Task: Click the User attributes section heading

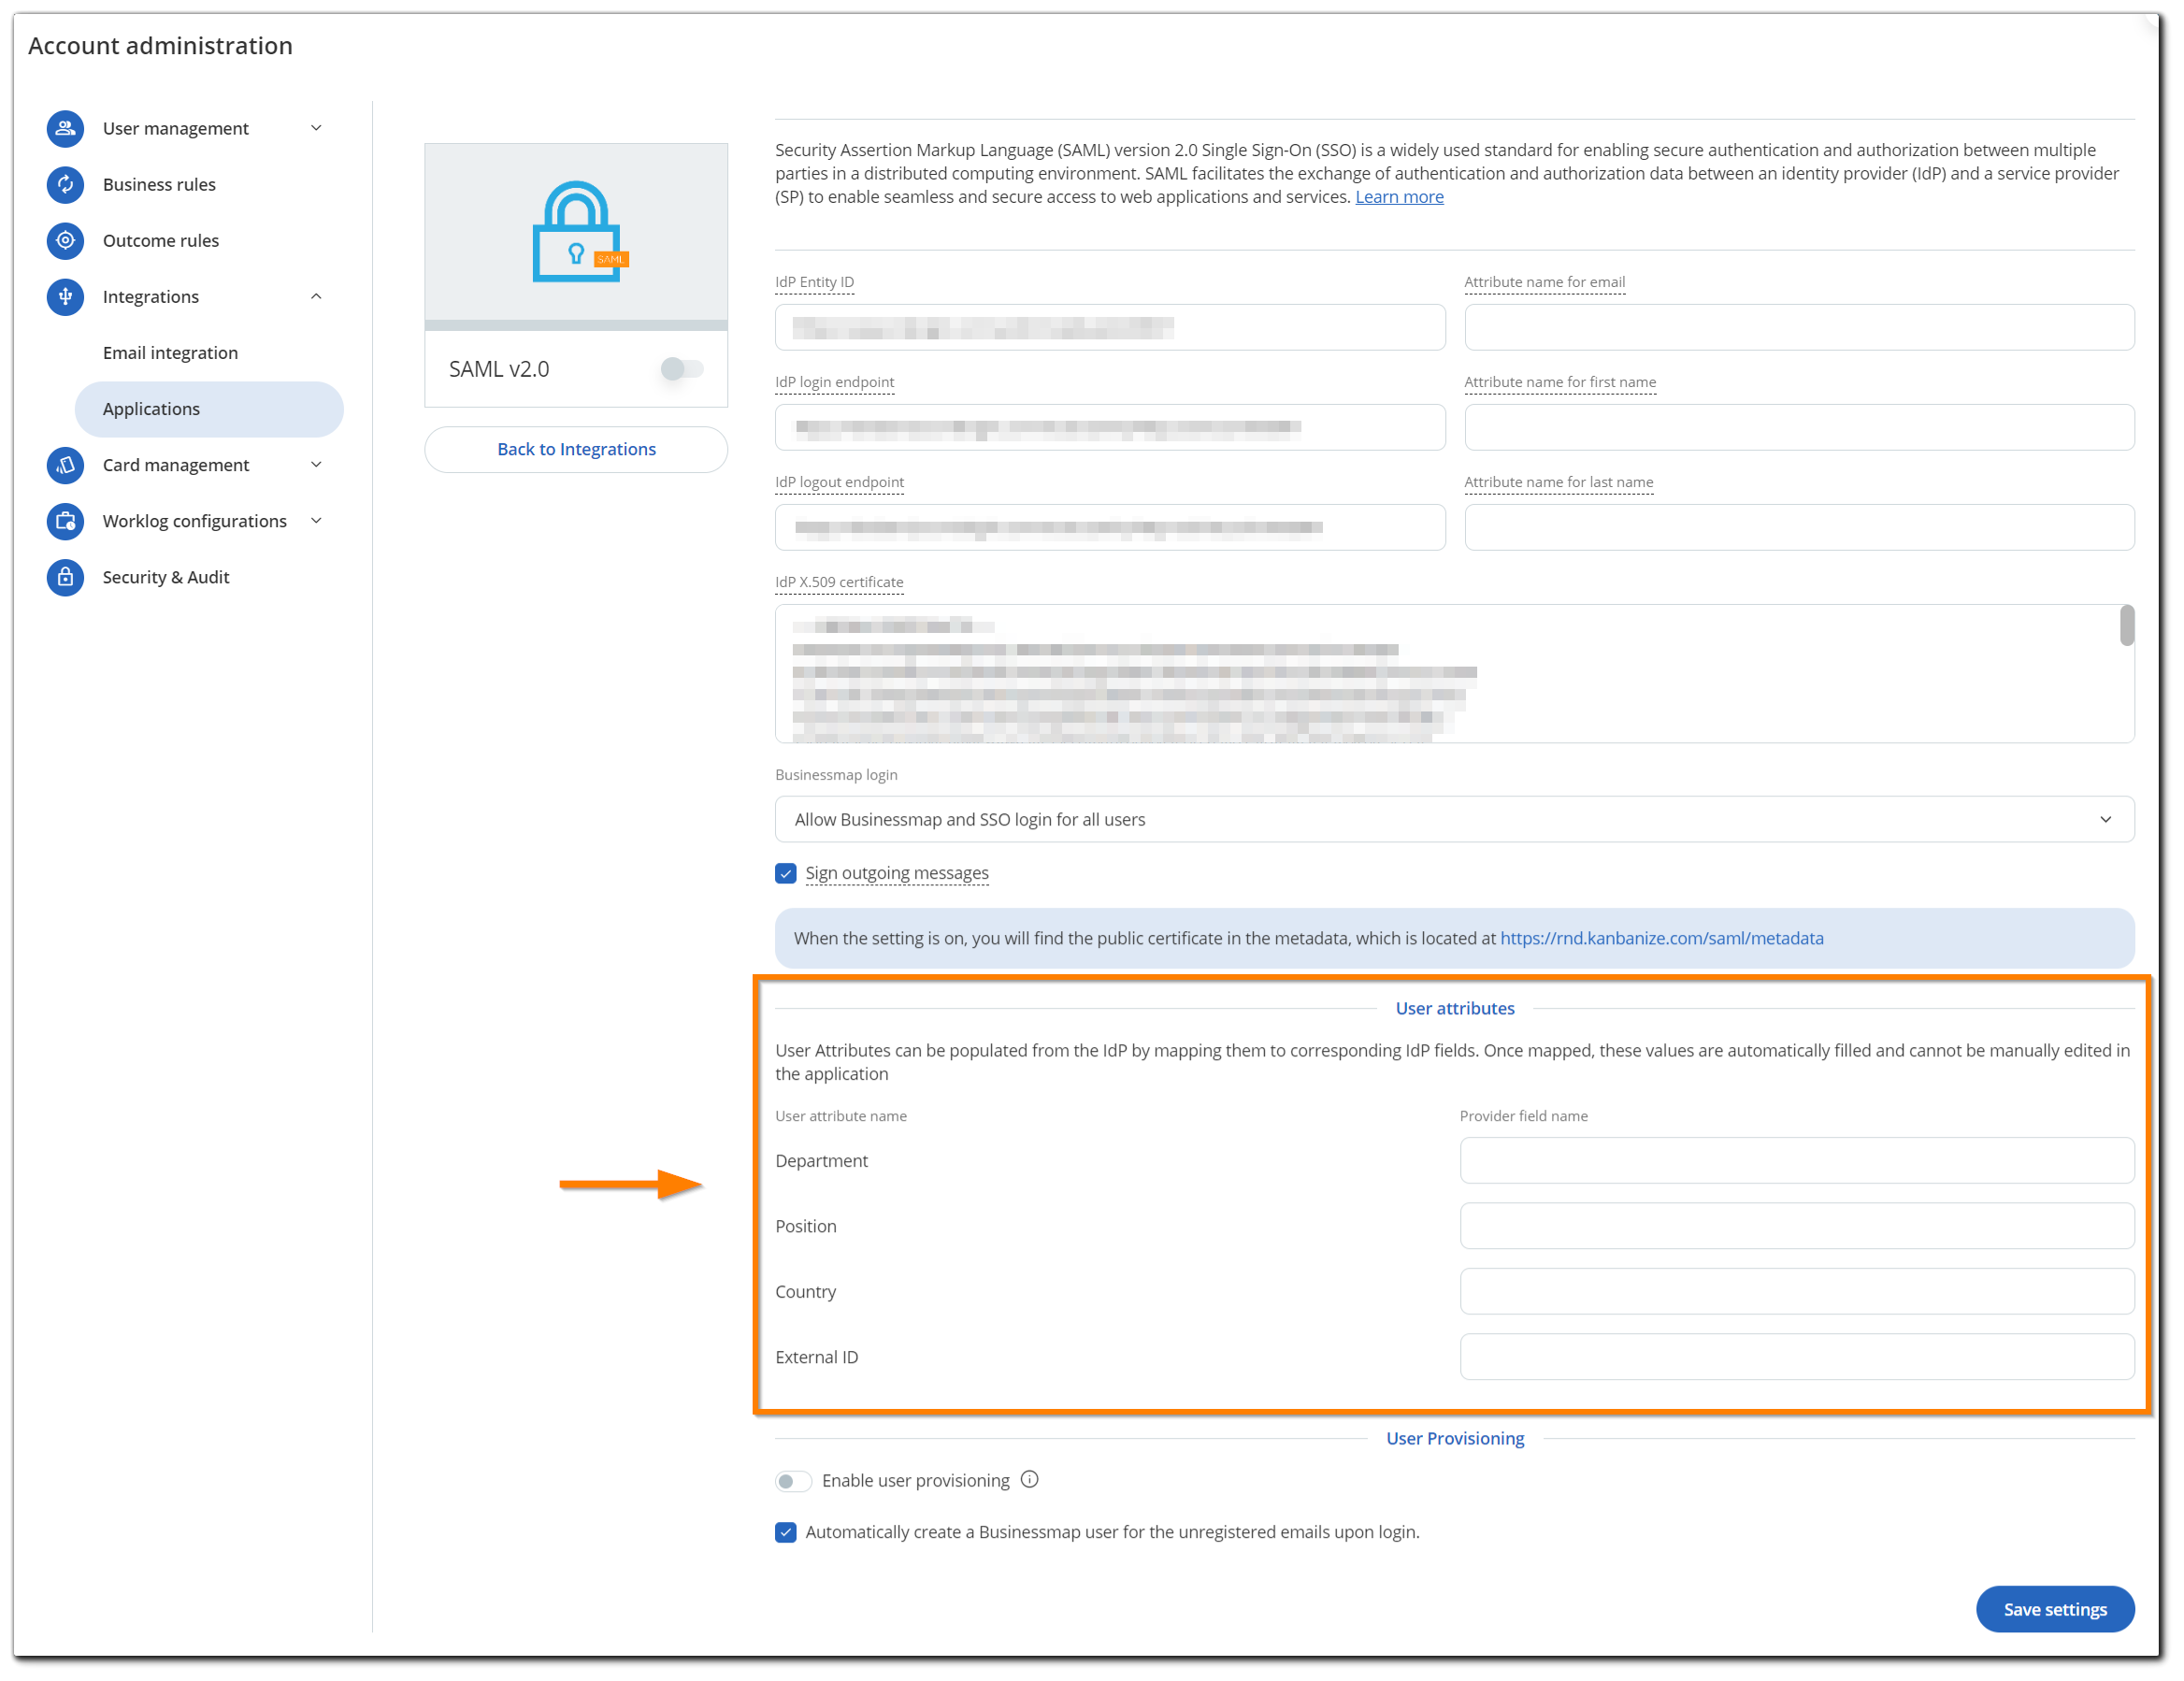Action: (x=1454, y=1008)
